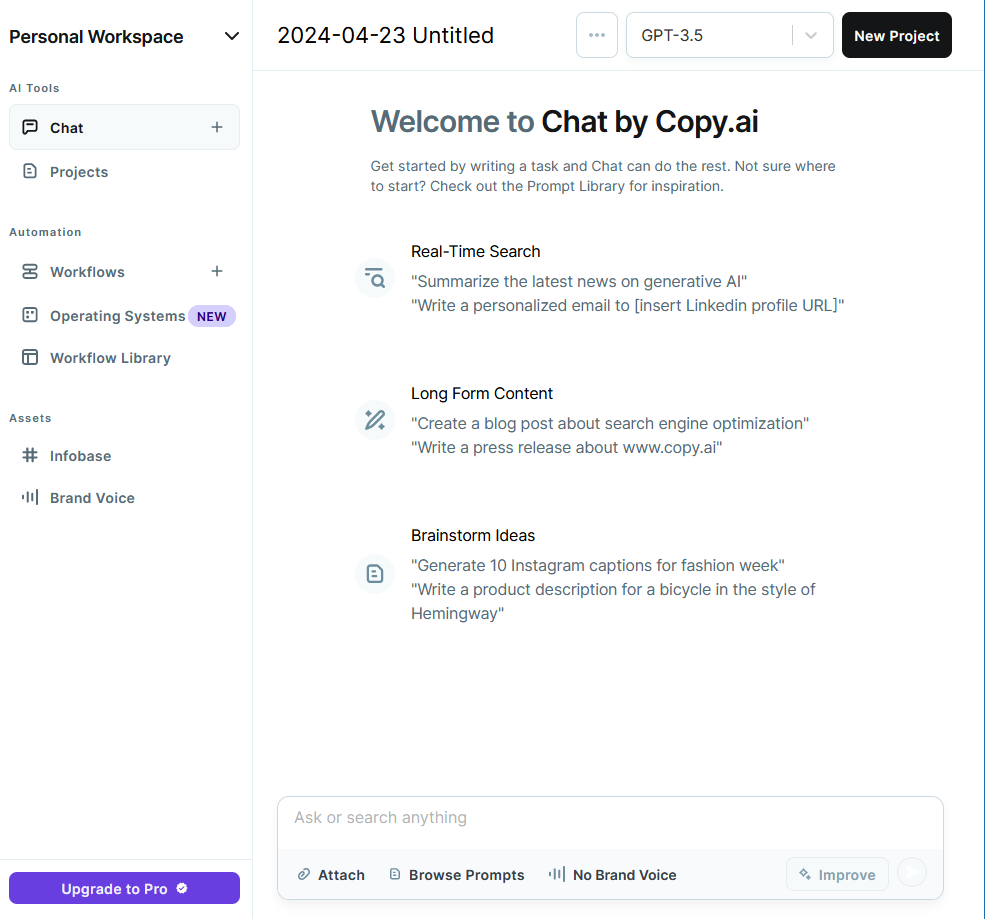Open the Projects section

(78, 171)
